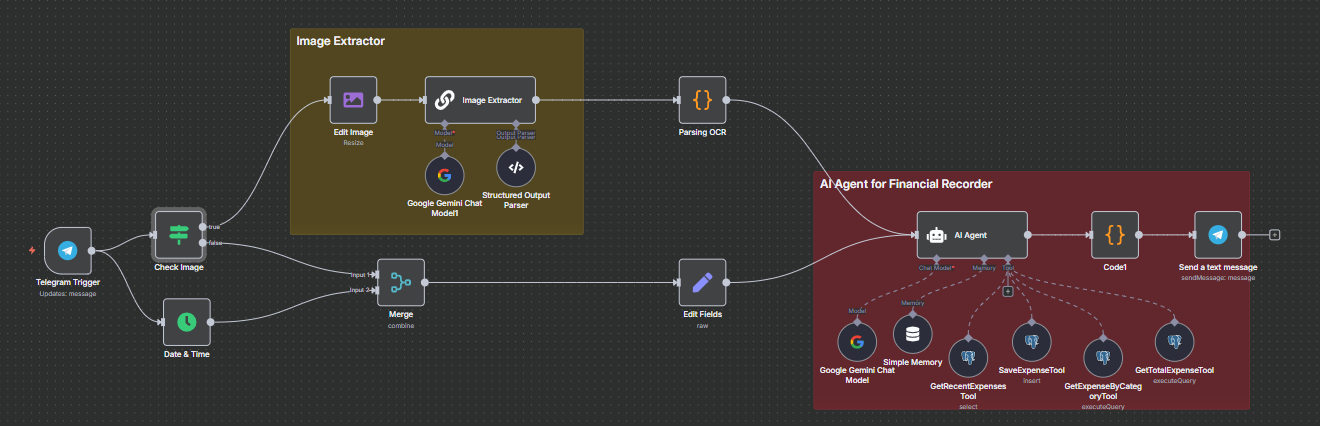Click the Image Extractor Output Parser connector
Screen dimensions: 1320x426
click(x=516, y=125)
